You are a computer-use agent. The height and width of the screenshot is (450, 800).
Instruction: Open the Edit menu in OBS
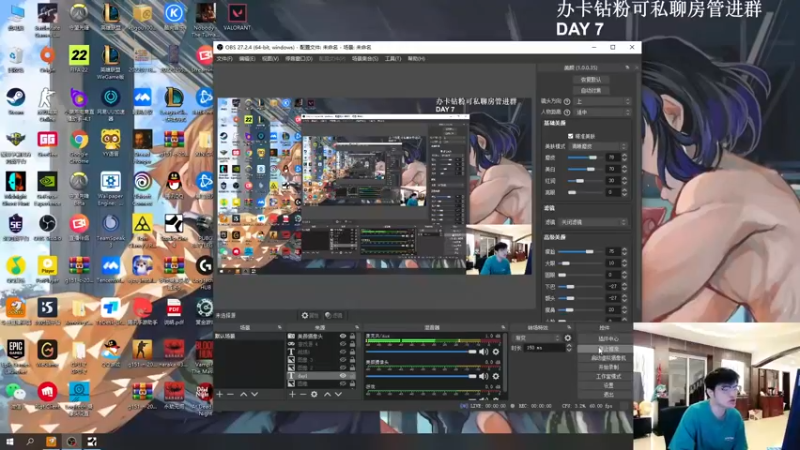point(247,59)
